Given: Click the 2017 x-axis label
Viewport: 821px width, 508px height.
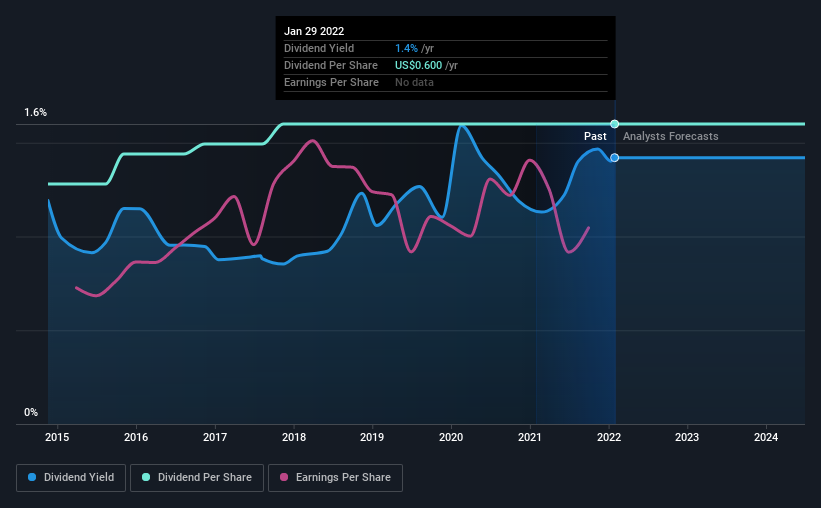Looking at the screenshot, I should 215,437.
